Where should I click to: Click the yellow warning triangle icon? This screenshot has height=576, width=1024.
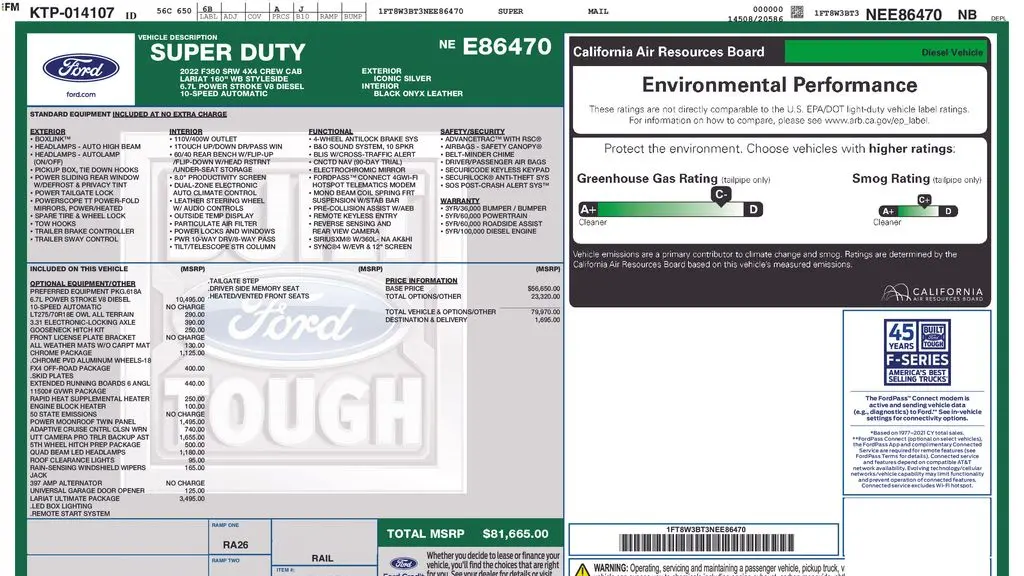tap(582, 569)
